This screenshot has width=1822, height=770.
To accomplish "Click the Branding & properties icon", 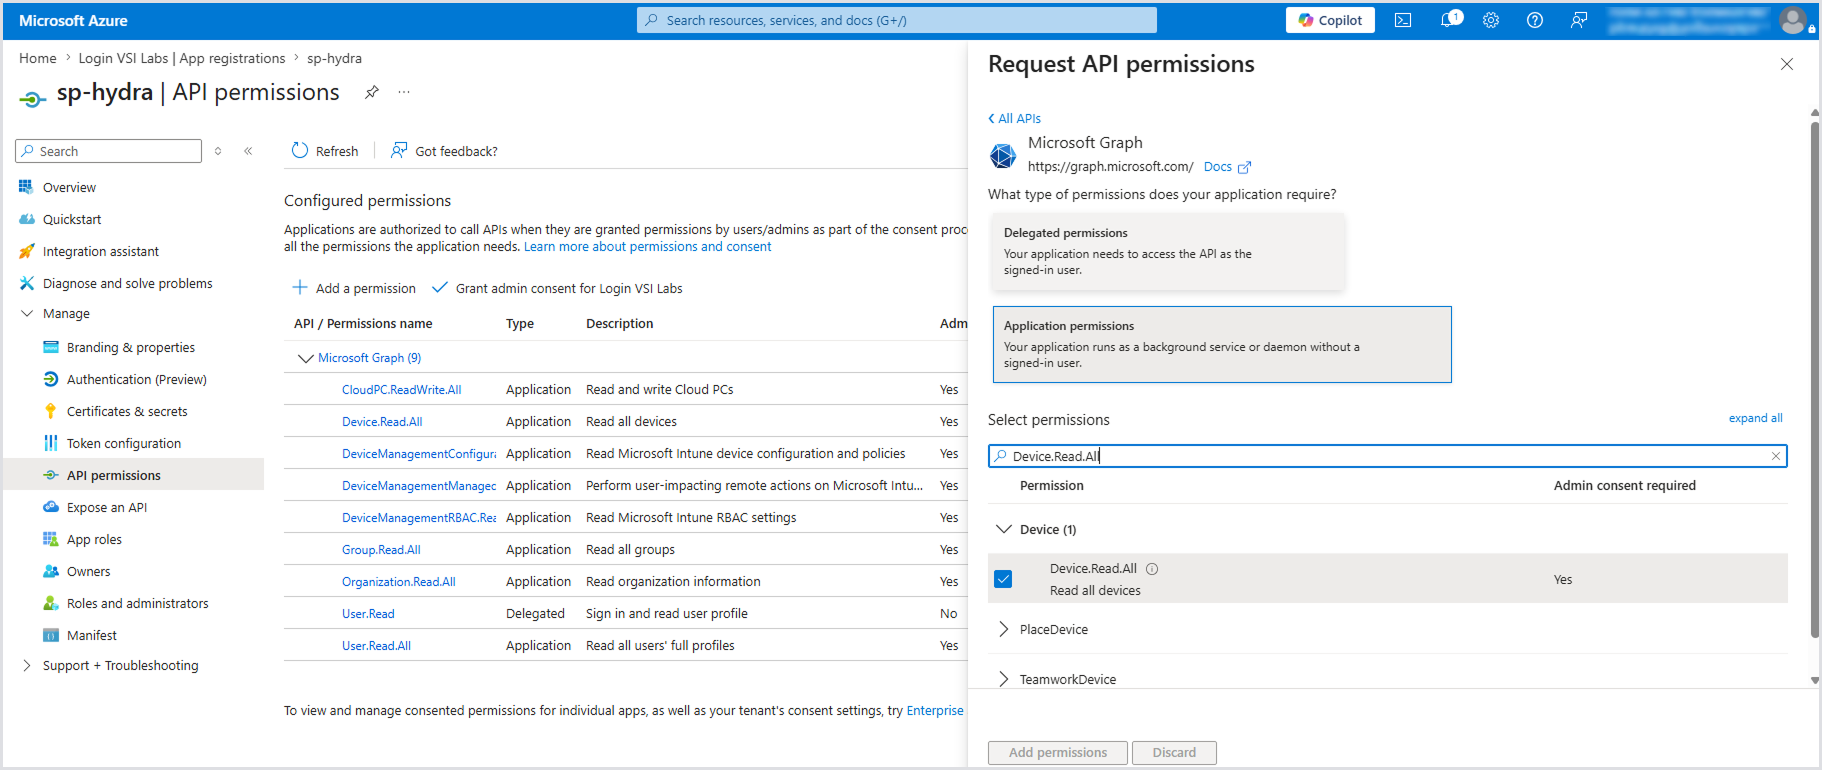I will 51,347.
